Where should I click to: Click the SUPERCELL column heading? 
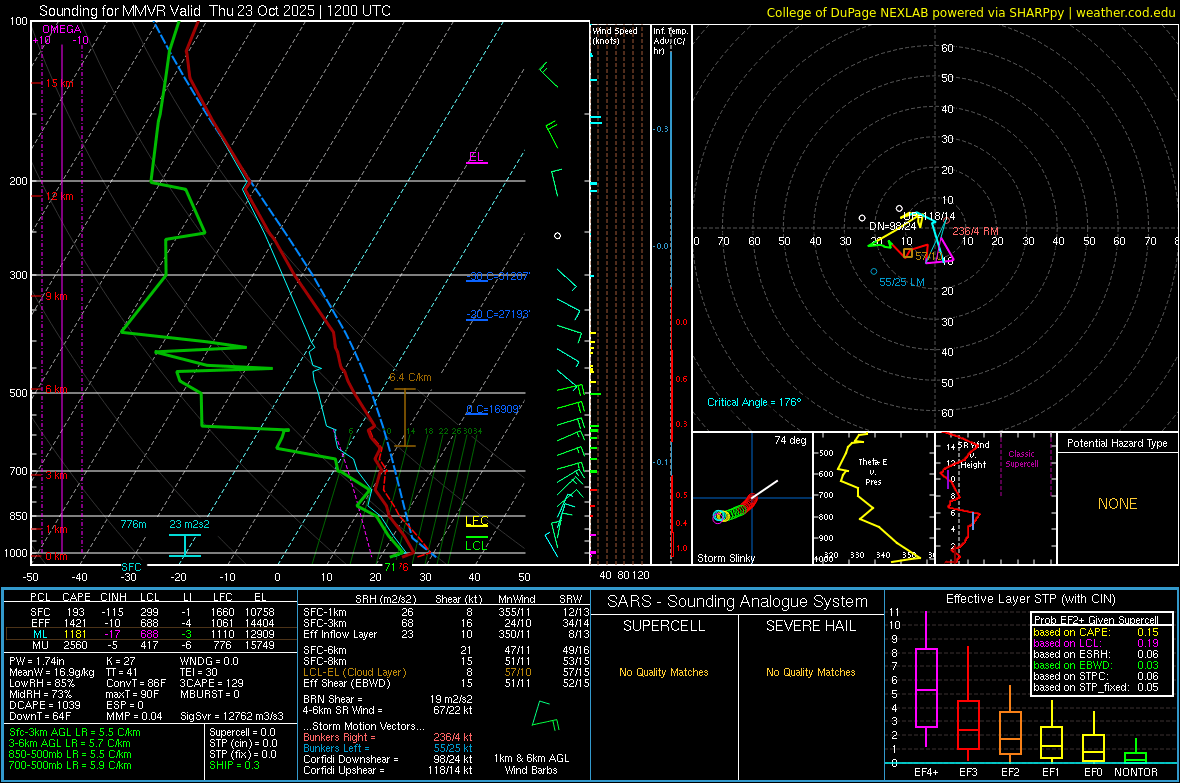point(664,626)
